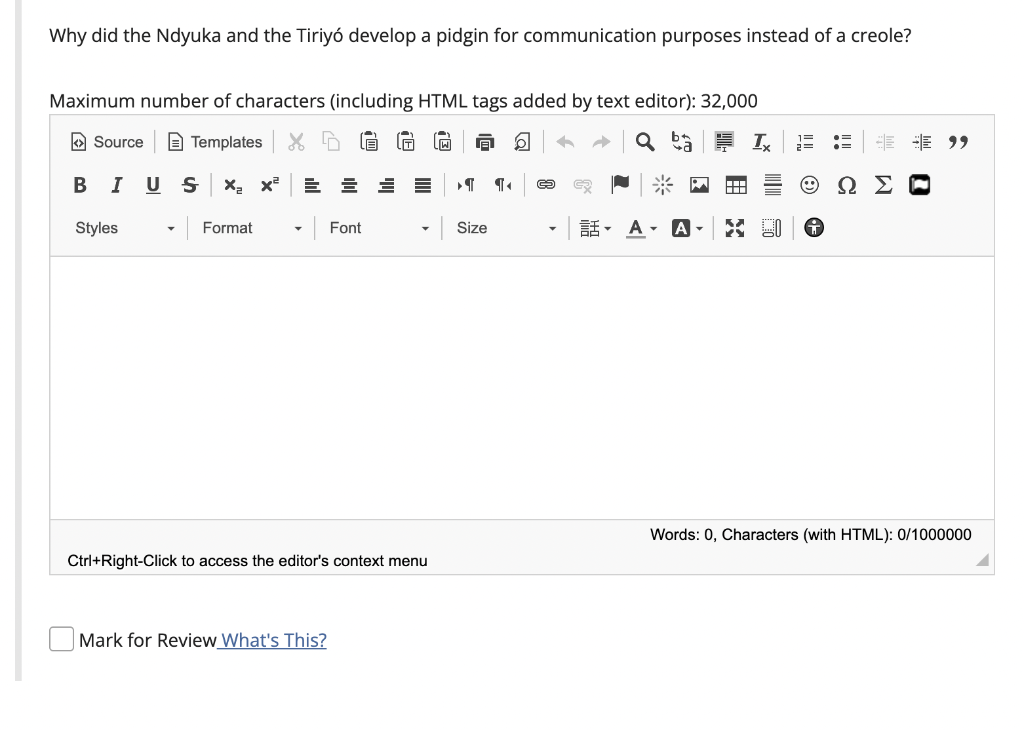Pick a text color from the A dropdown
1024x730 pixels.
pos(635,228)
